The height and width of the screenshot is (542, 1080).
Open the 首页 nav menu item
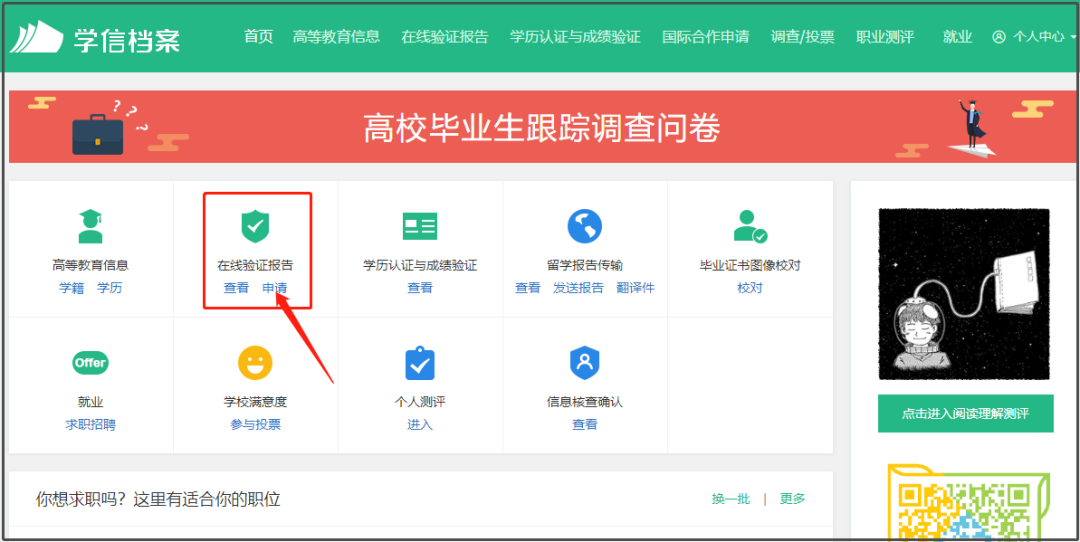pyautogui.click(x=258, y=37)
